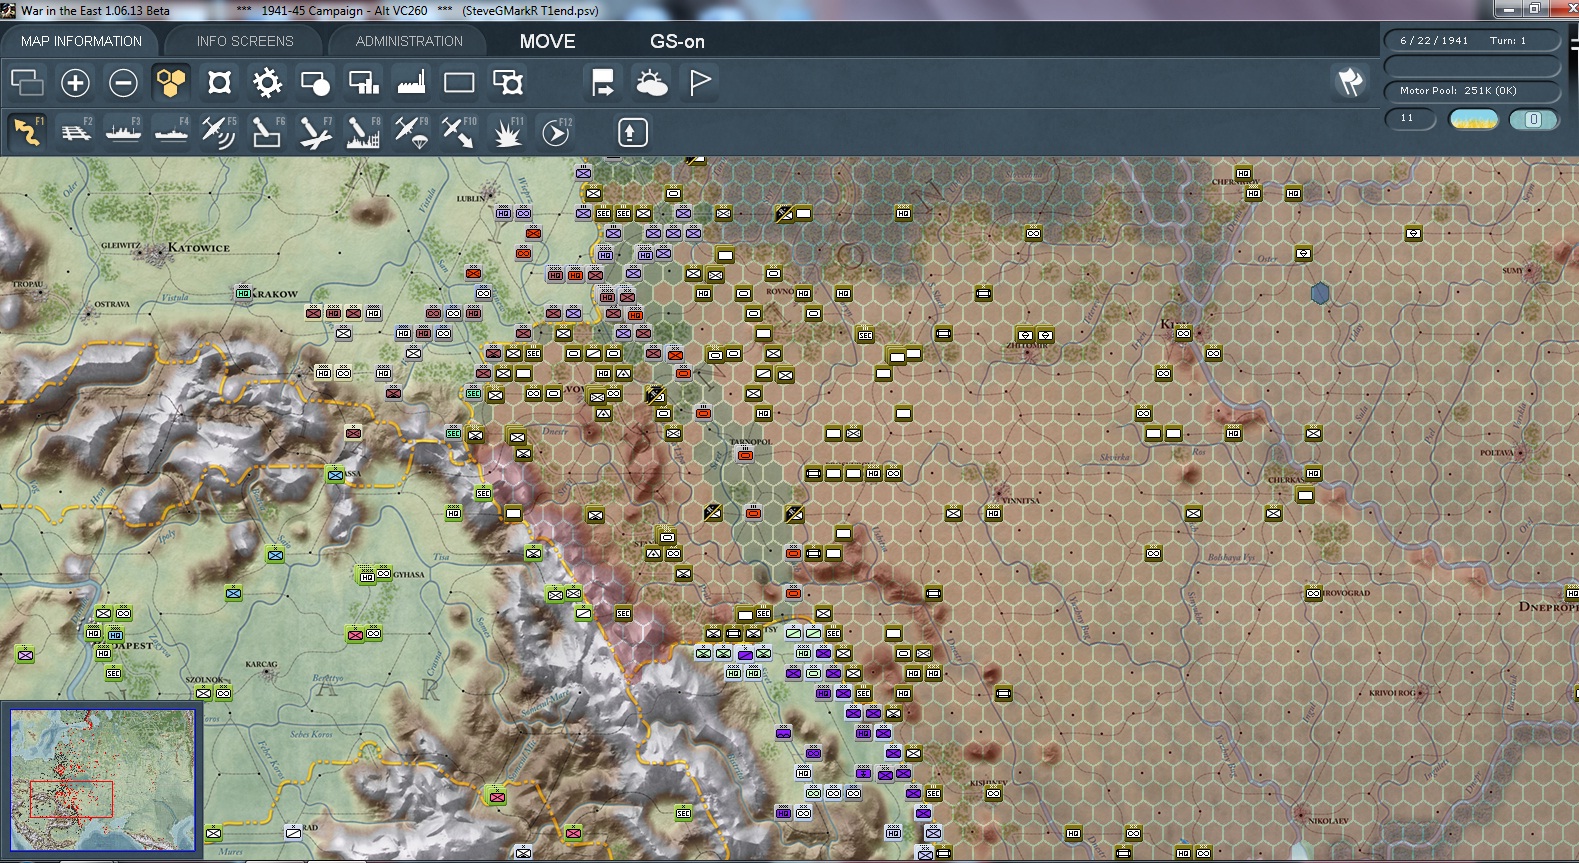
Task: Click the teal pill showing 0
Action: tap(1533, 120)
